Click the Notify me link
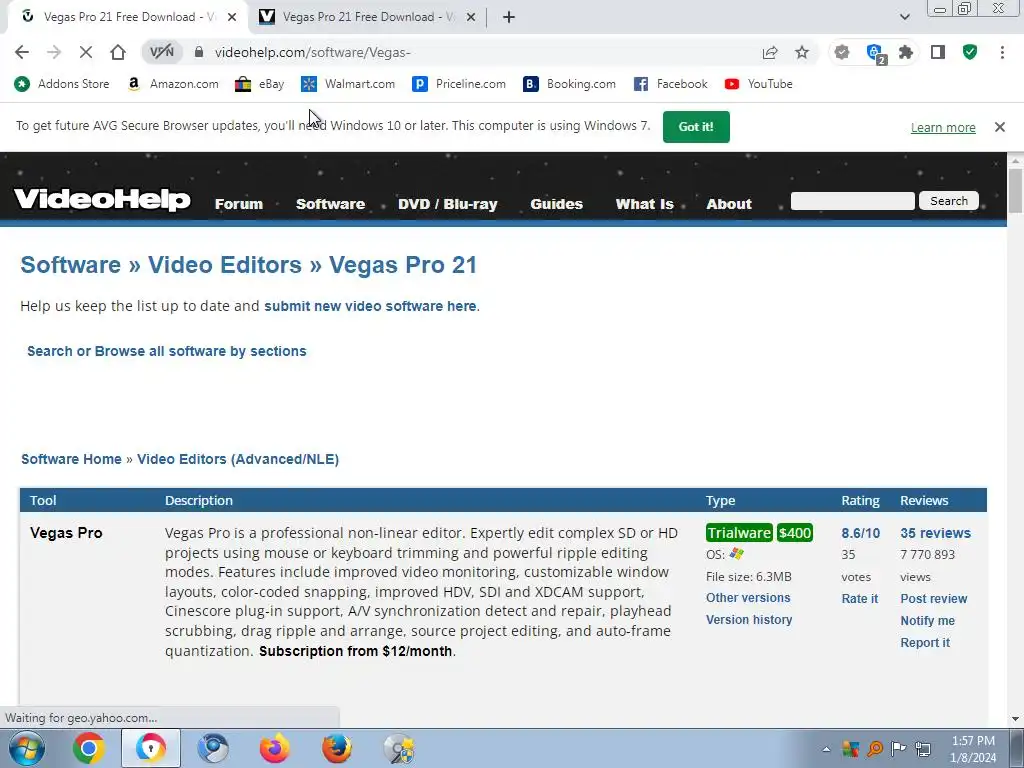This screenshot has height=768, width=1024. 927,620
